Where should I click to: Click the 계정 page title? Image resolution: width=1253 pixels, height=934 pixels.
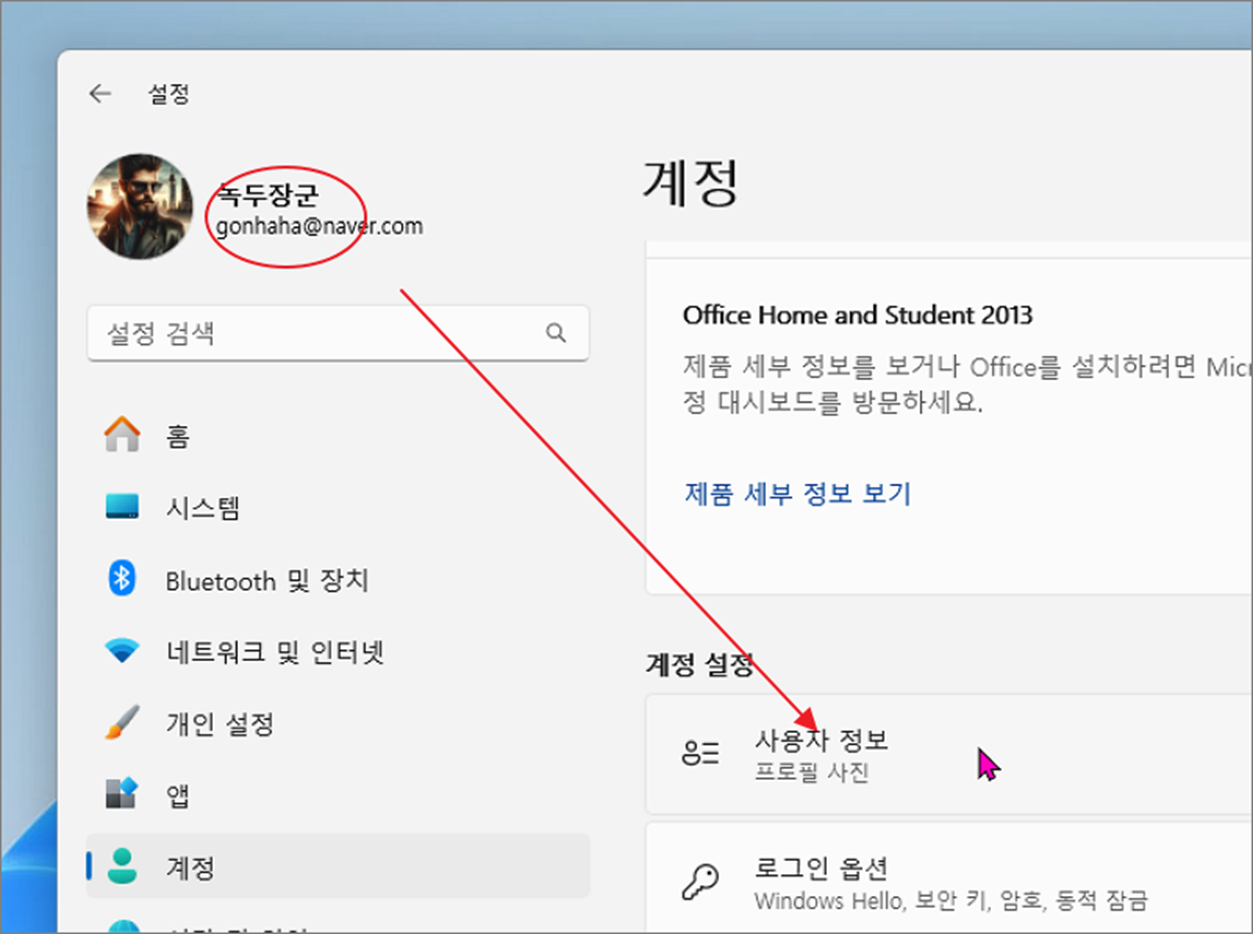click(x=690, y=183)
